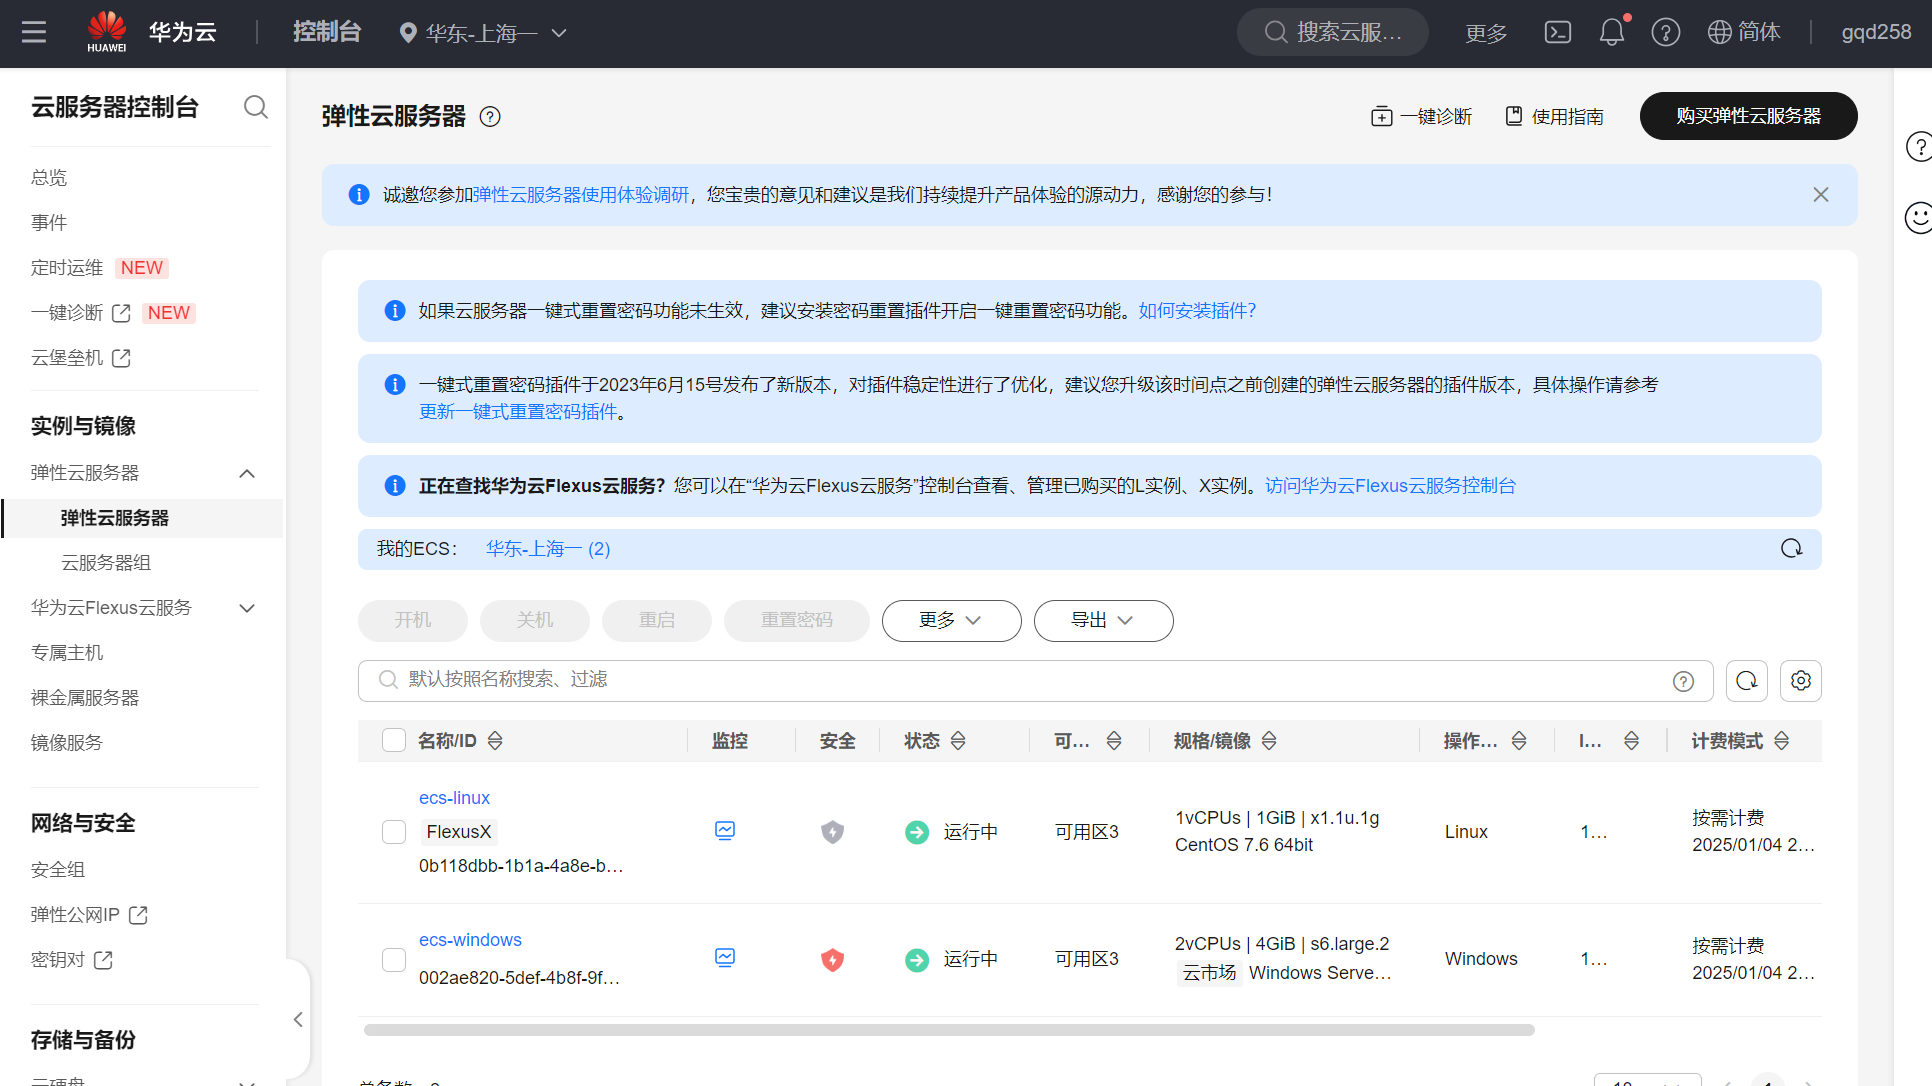The width and height of the screenshot is (1932, 1086).
Task: Click 华东-上海一 (2) region link
Action: pos(548,549)
